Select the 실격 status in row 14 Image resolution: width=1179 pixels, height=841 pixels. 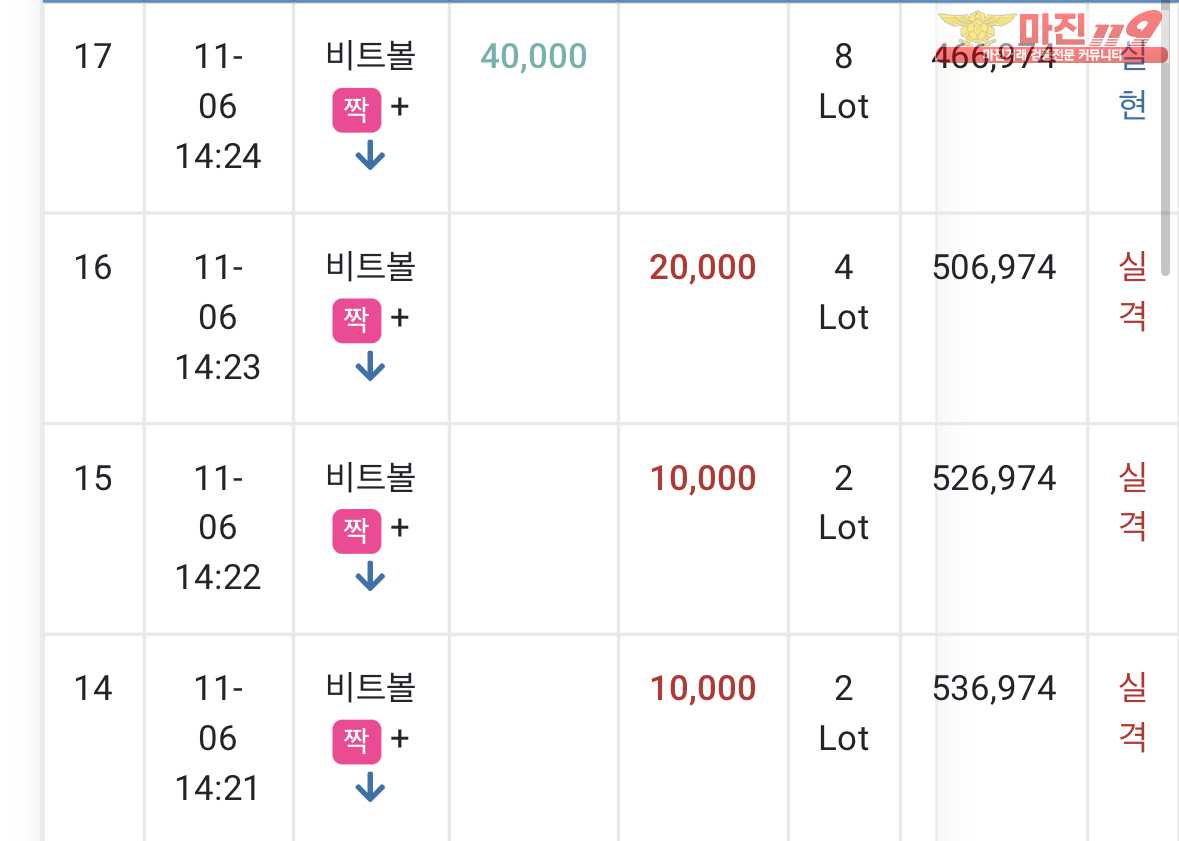point(1132,713)
